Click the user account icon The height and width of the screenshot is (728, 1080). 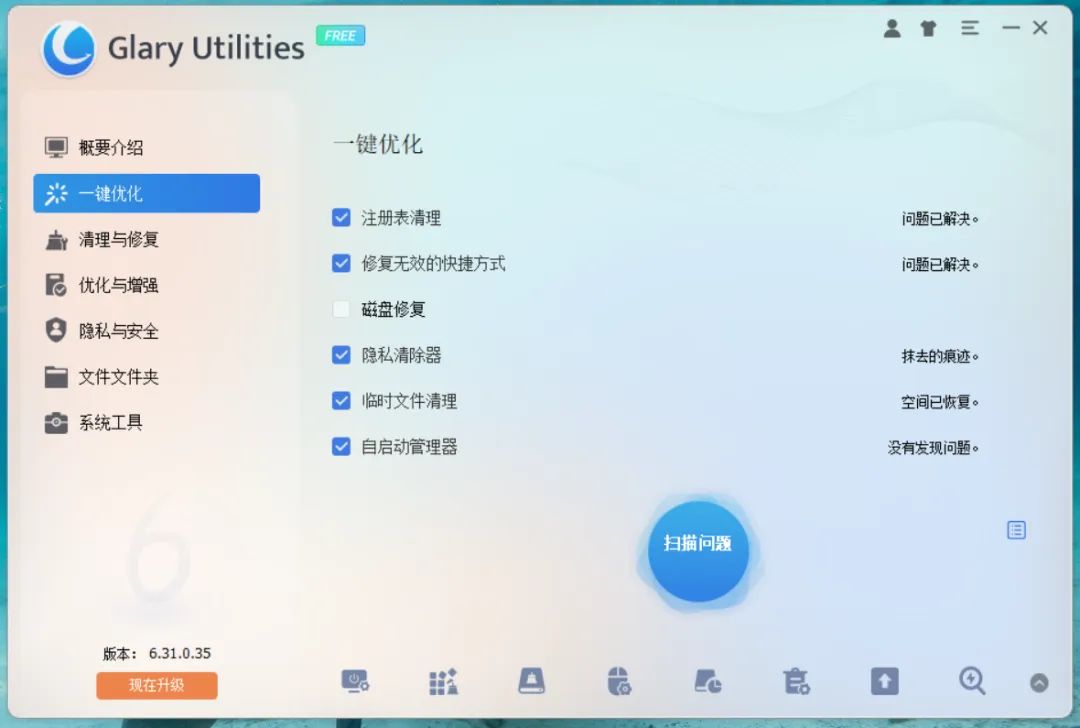coord(892,28)
